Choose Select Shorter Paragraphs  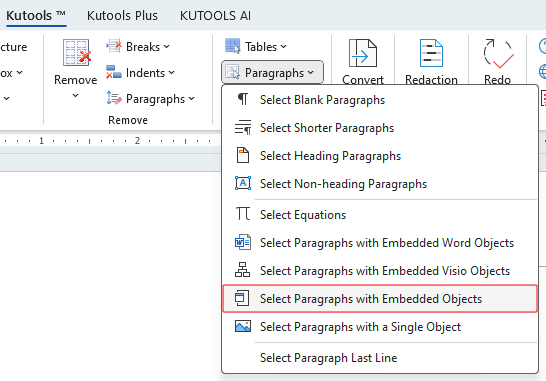380,128
